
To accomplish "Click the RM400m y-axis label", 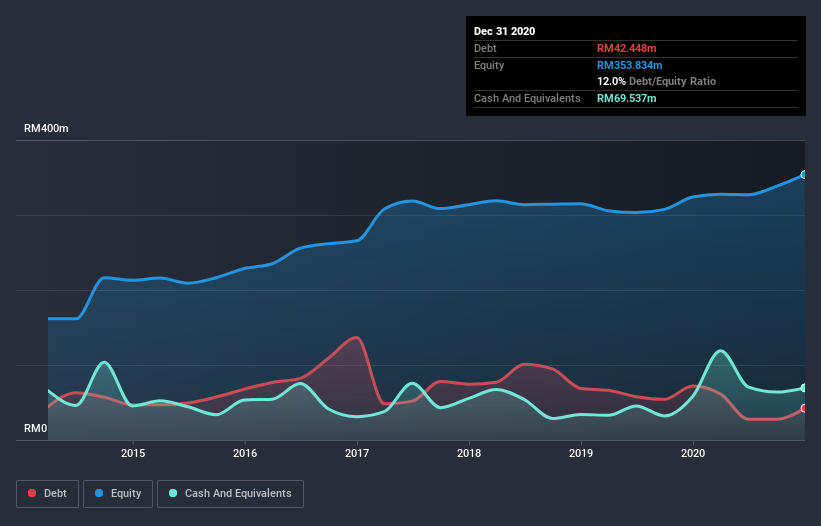I will pyautogui.click(x=46, y=128).
